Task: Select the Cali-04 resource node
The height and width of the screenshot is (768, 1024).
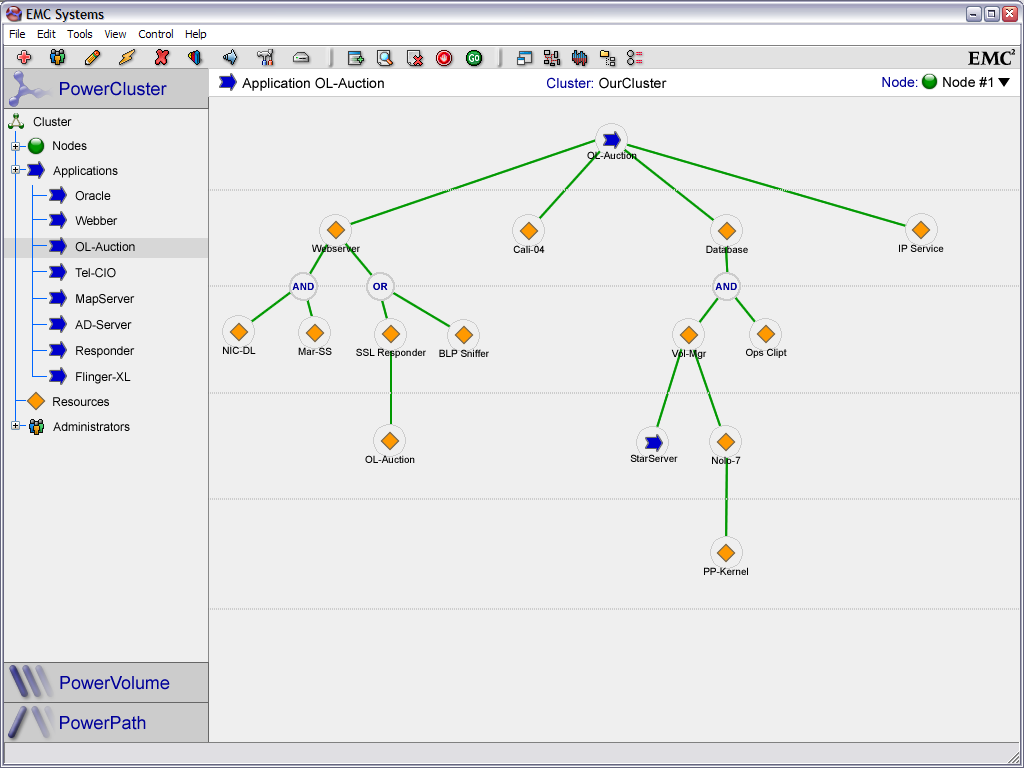Action: click(x=528, y=231)
